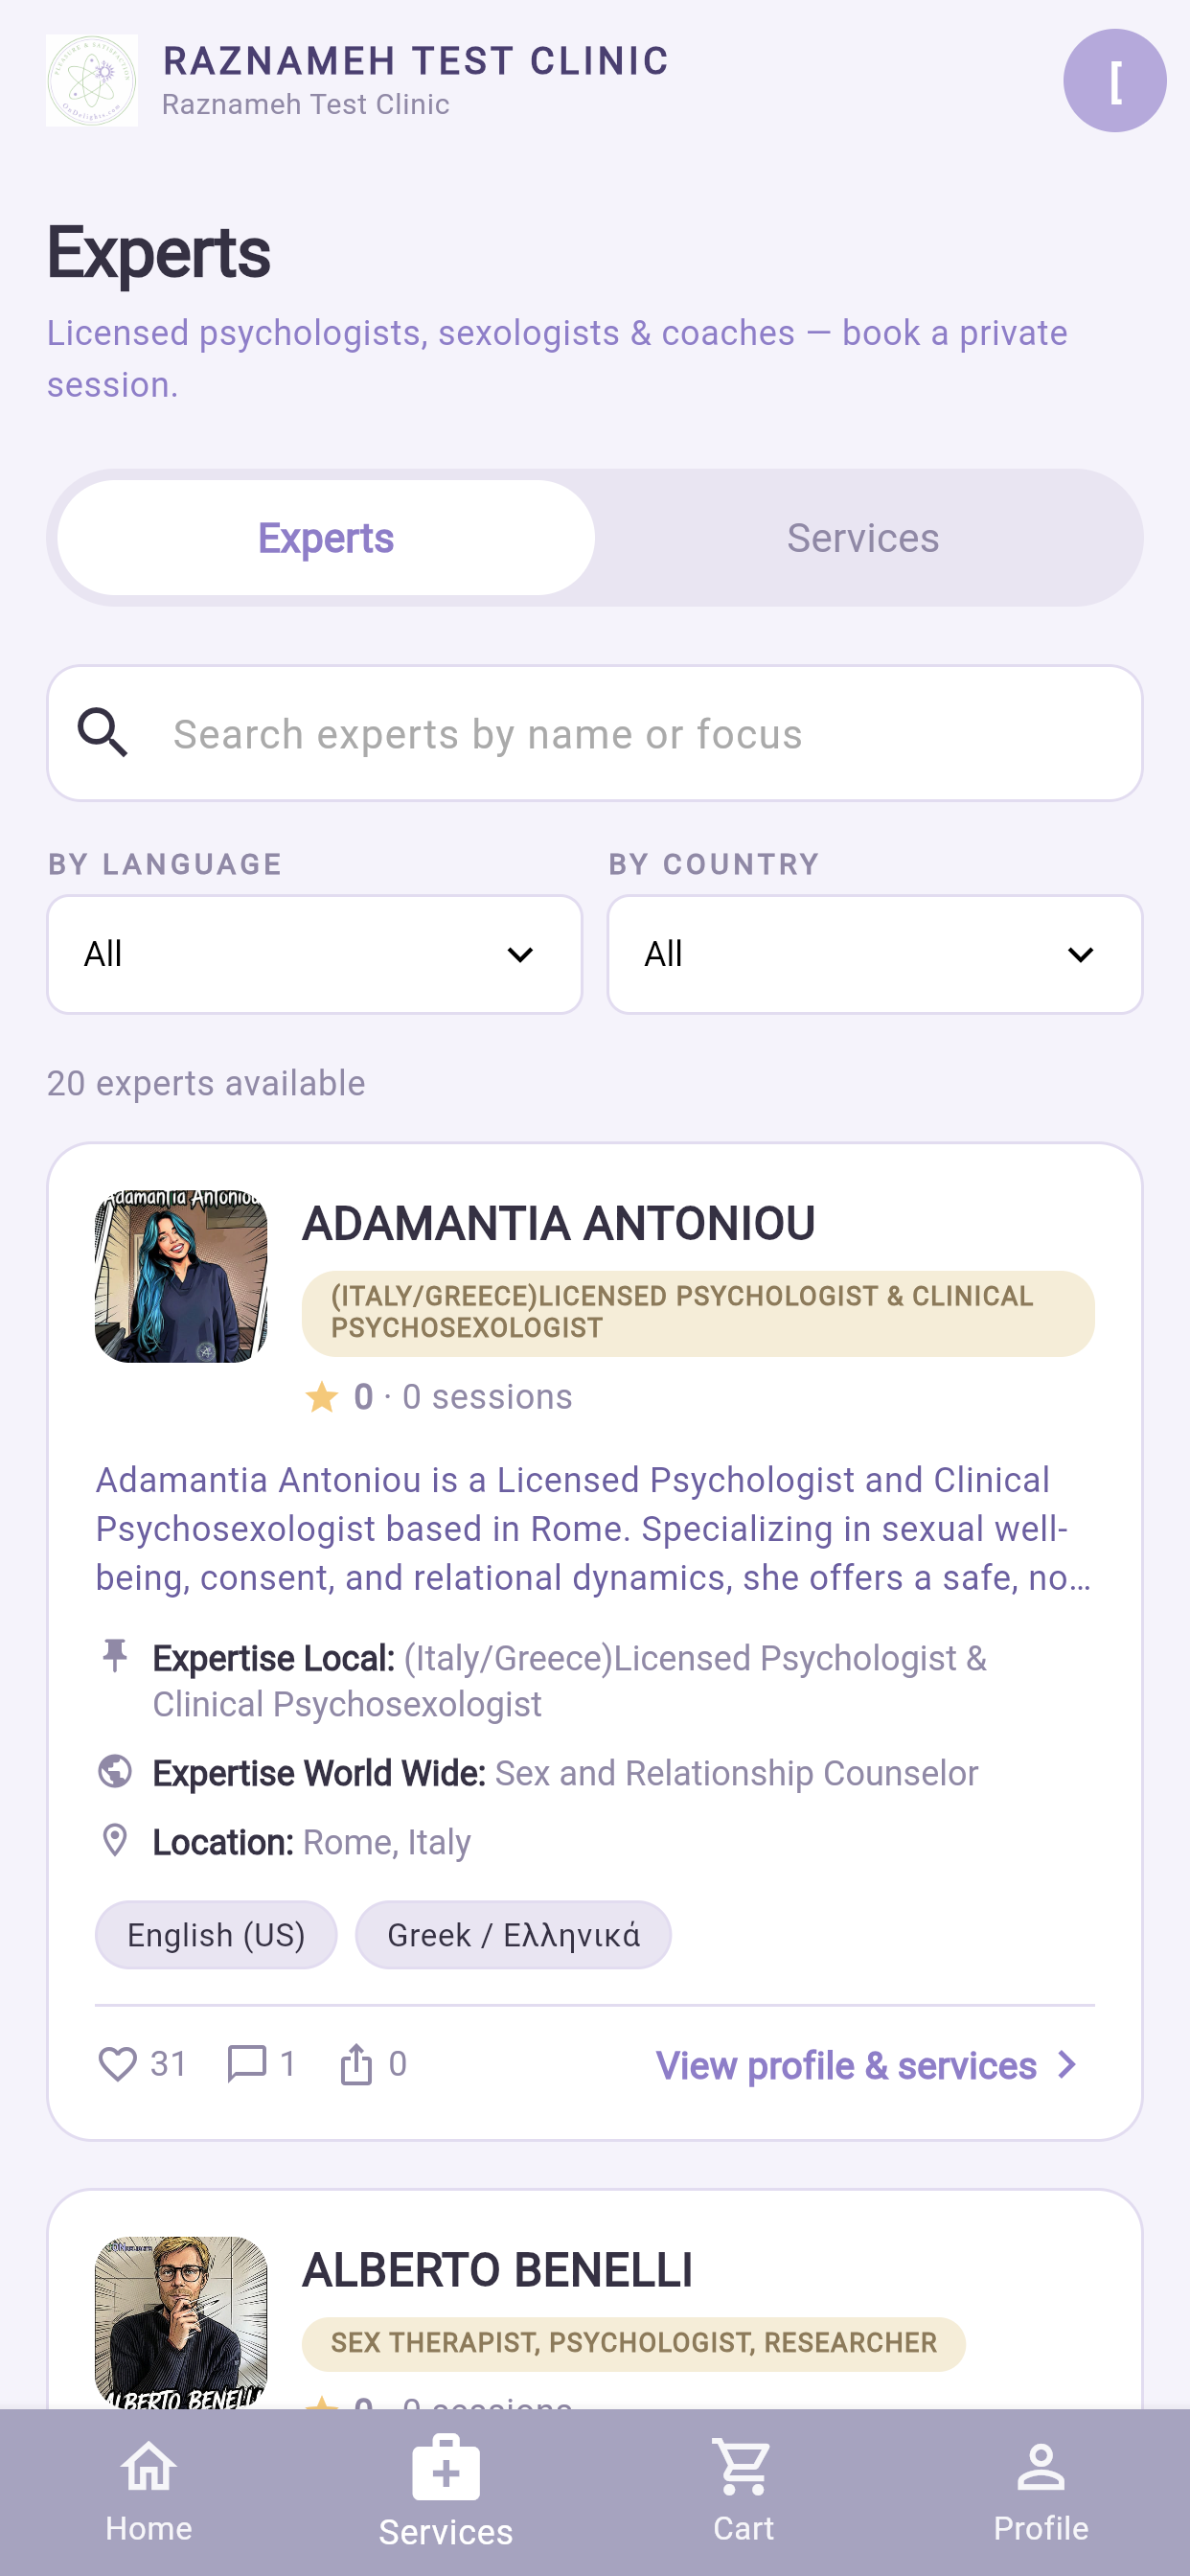Open the user avatar menu
Viewport: 1190px width, 2576px height.
[x=1114, y=80]
